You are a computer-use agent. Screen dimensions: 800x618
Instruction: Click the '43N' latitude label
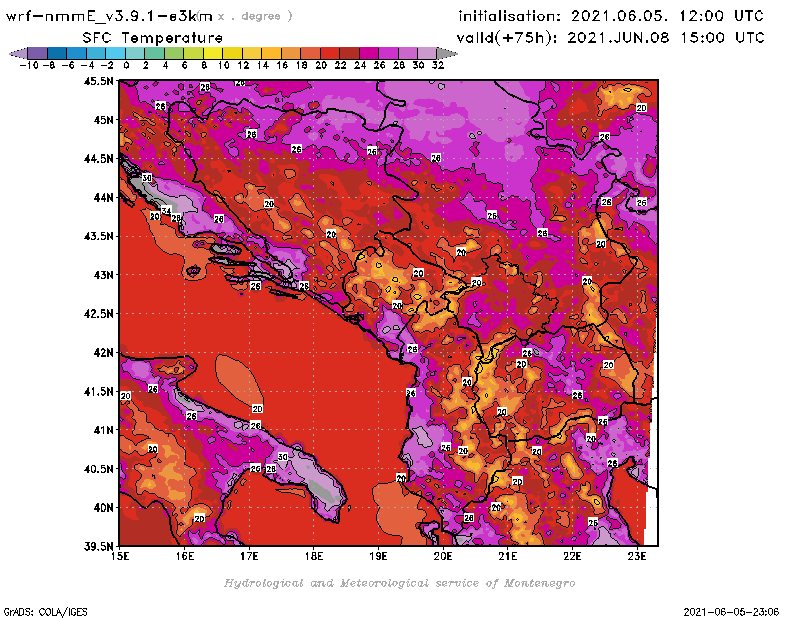click(x=103, y=275)
